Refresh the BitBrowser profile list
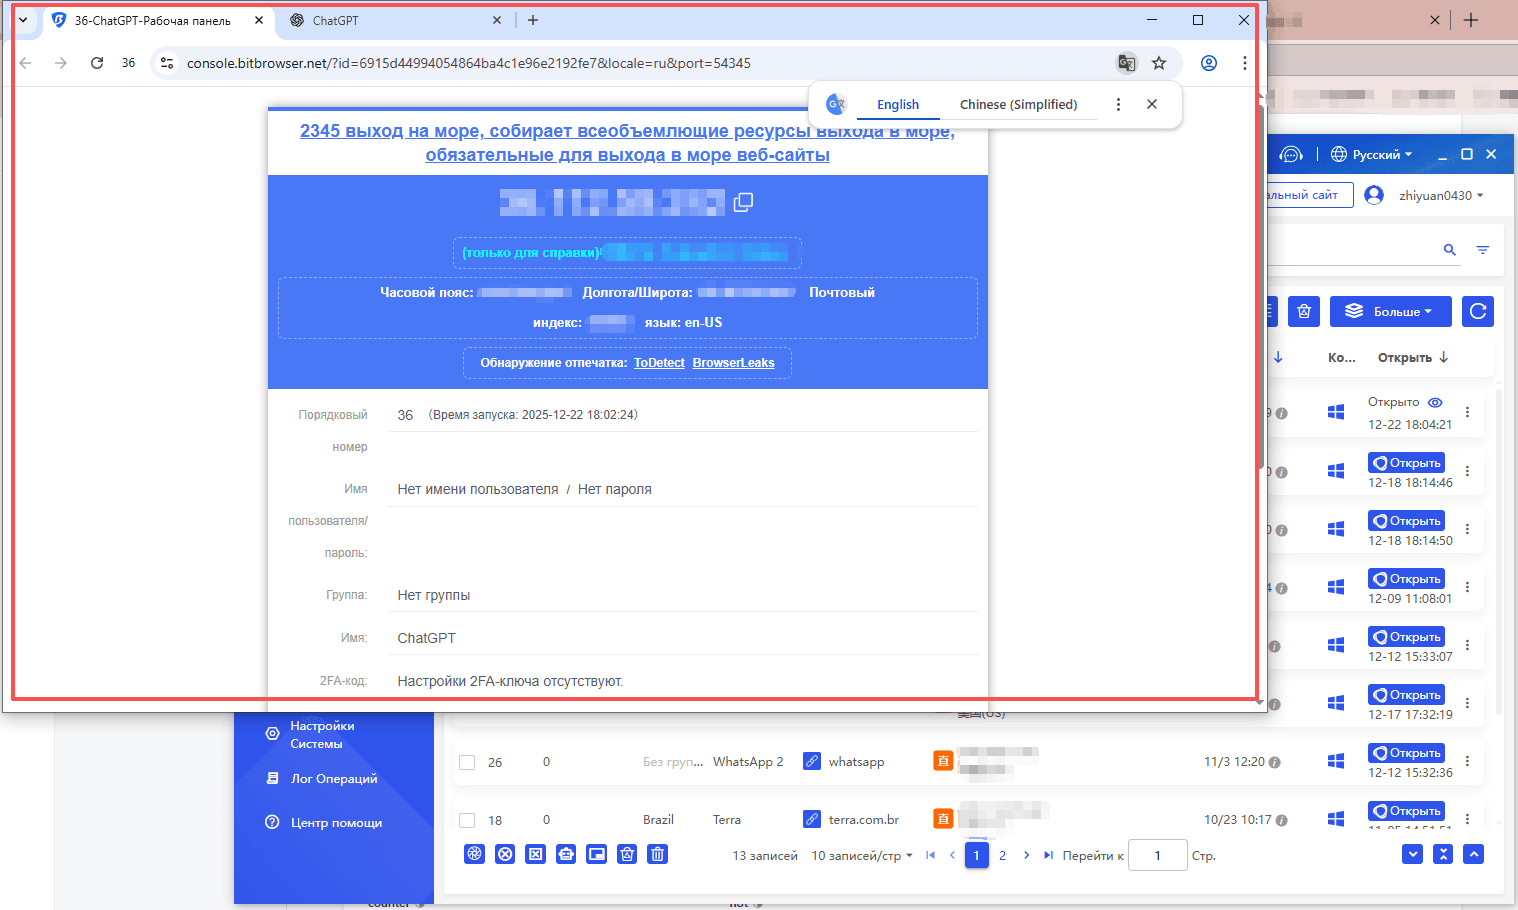The image size is (1518, 910). click(x=1478, y=311)
